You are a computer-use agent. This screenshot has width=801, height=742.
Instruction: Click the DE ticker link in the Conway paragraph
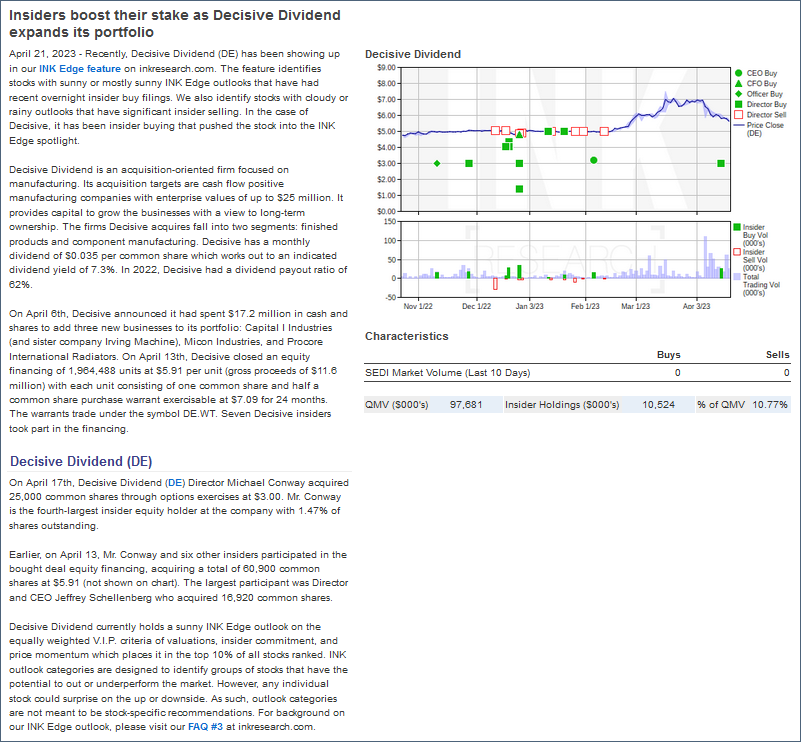point(175,483)
